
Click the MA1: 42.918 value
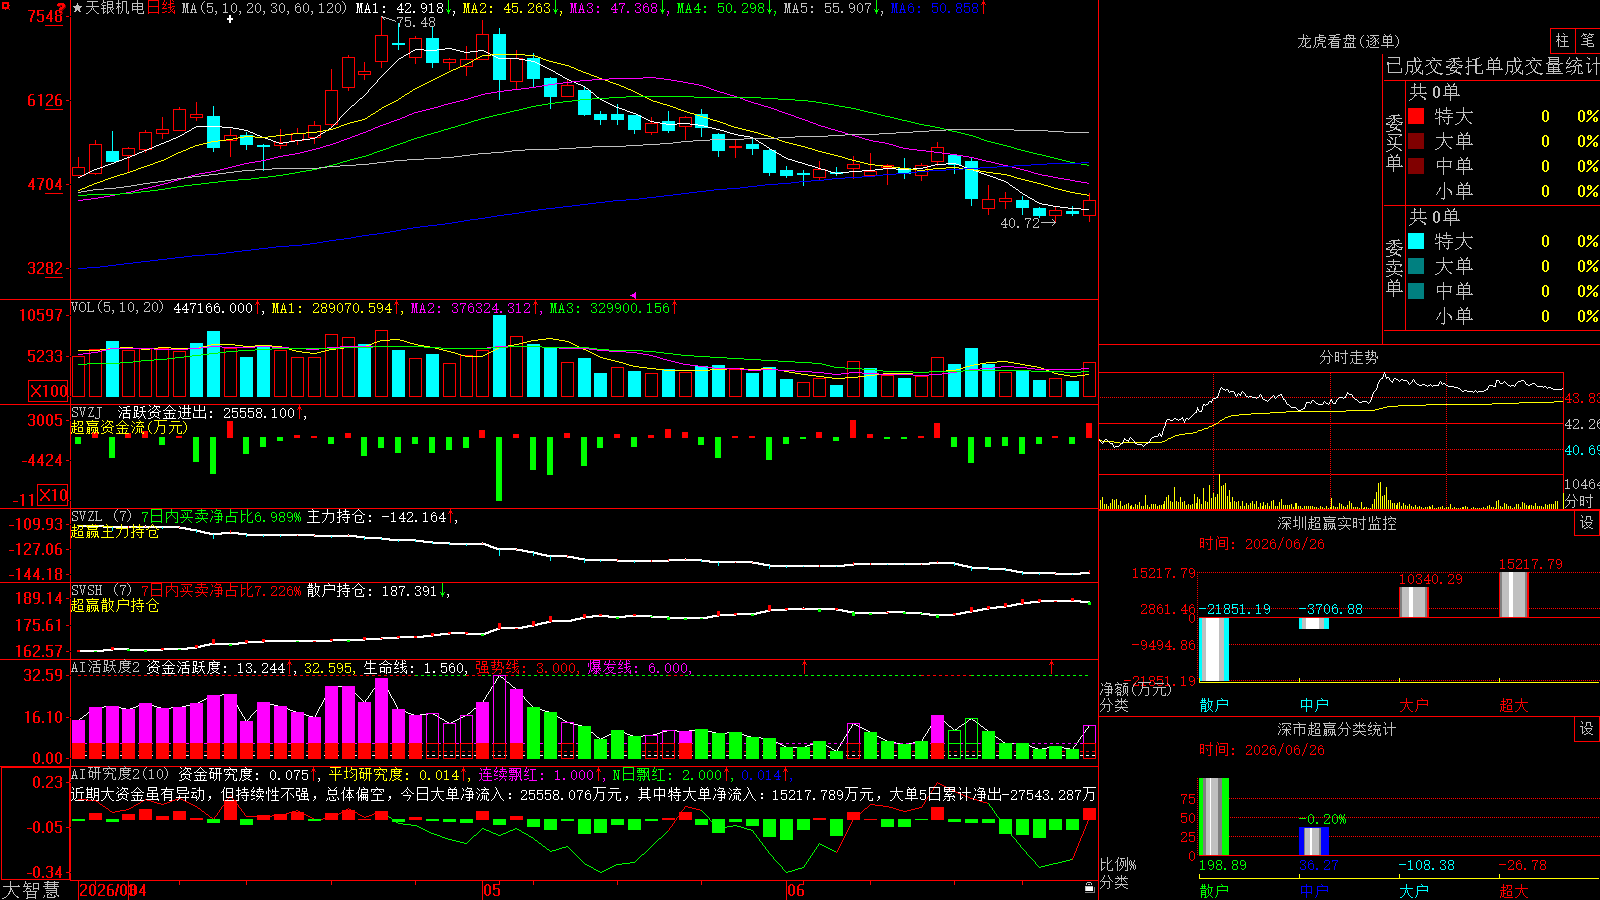pos(400,8)
